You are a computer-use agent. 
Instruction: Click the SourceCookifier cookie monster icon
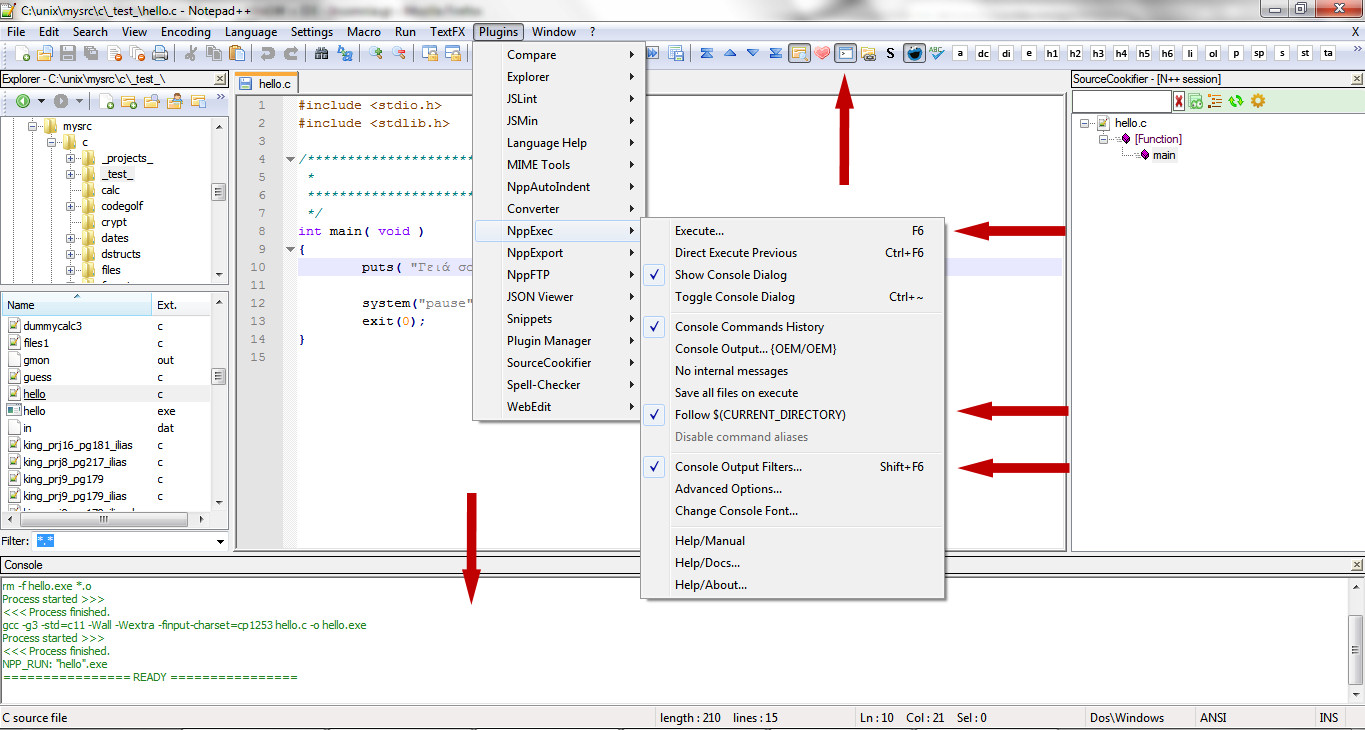(x=914, y=53)
